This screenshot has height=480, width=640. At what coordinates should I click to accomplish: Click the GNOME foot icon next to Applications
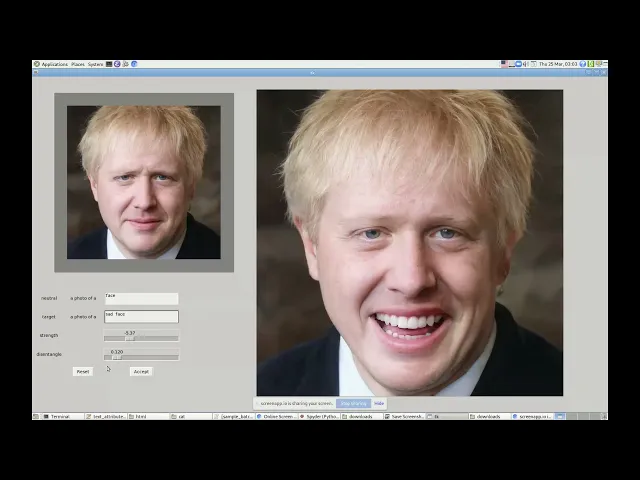click(37, 64)
